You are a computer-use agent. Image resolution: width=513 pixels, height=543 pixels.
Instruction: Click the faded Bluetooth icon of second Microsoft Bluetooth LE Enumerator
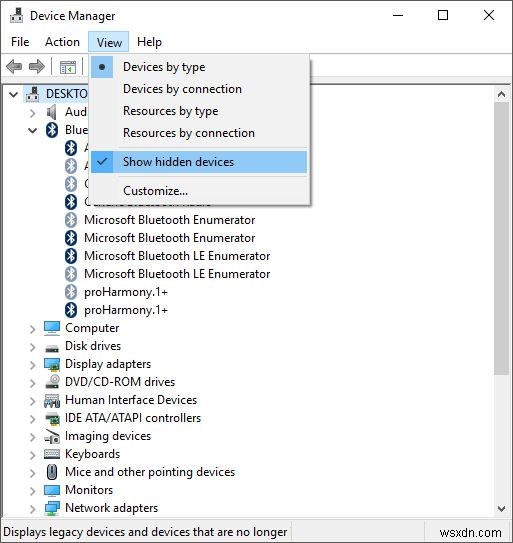tap(71, 274)
